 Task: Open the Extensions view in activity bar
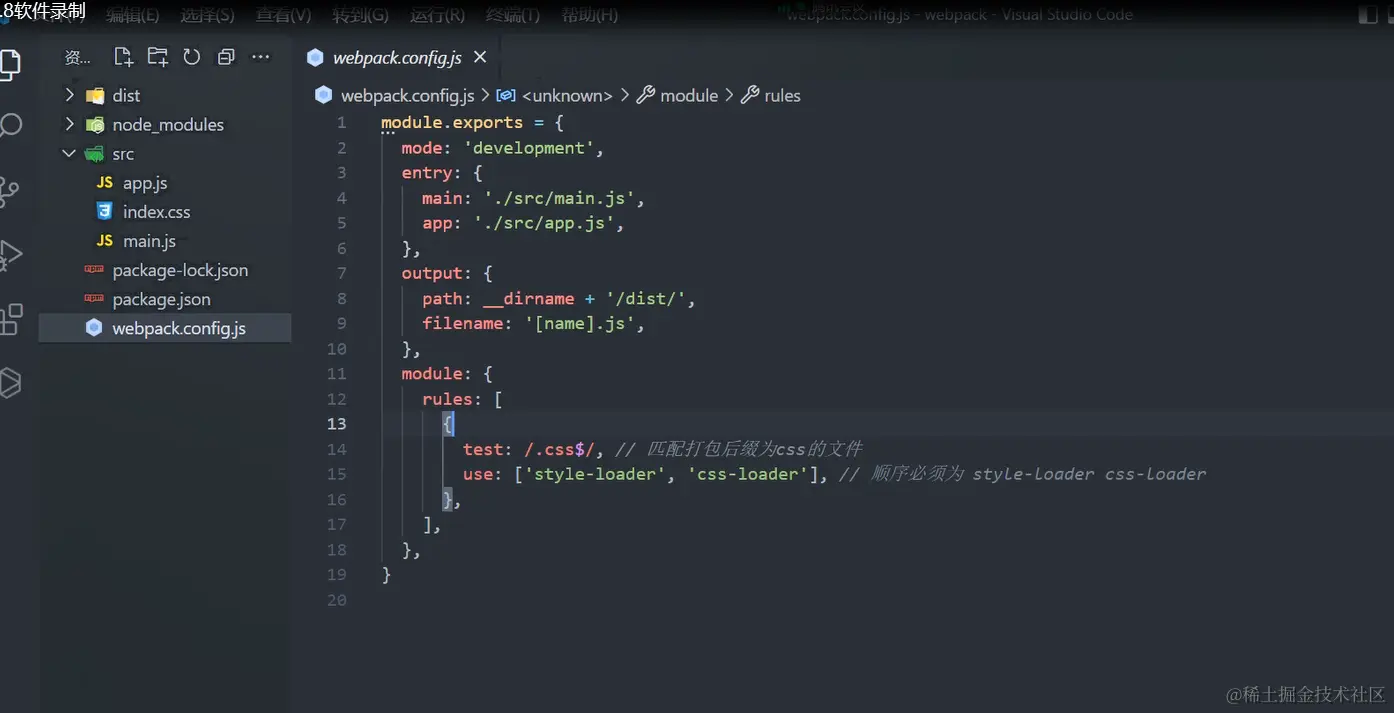tap(10, 318)
